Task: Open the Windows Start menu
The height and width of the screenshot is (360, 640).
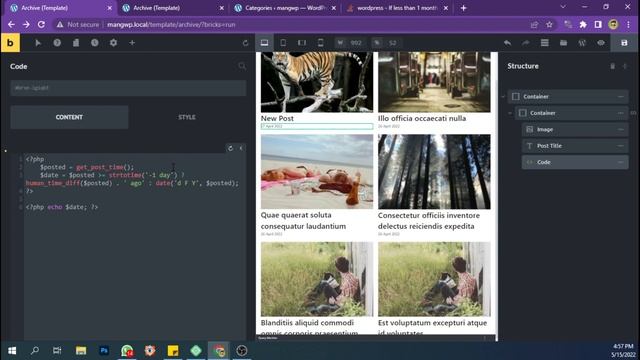Action: coord(12,351)
